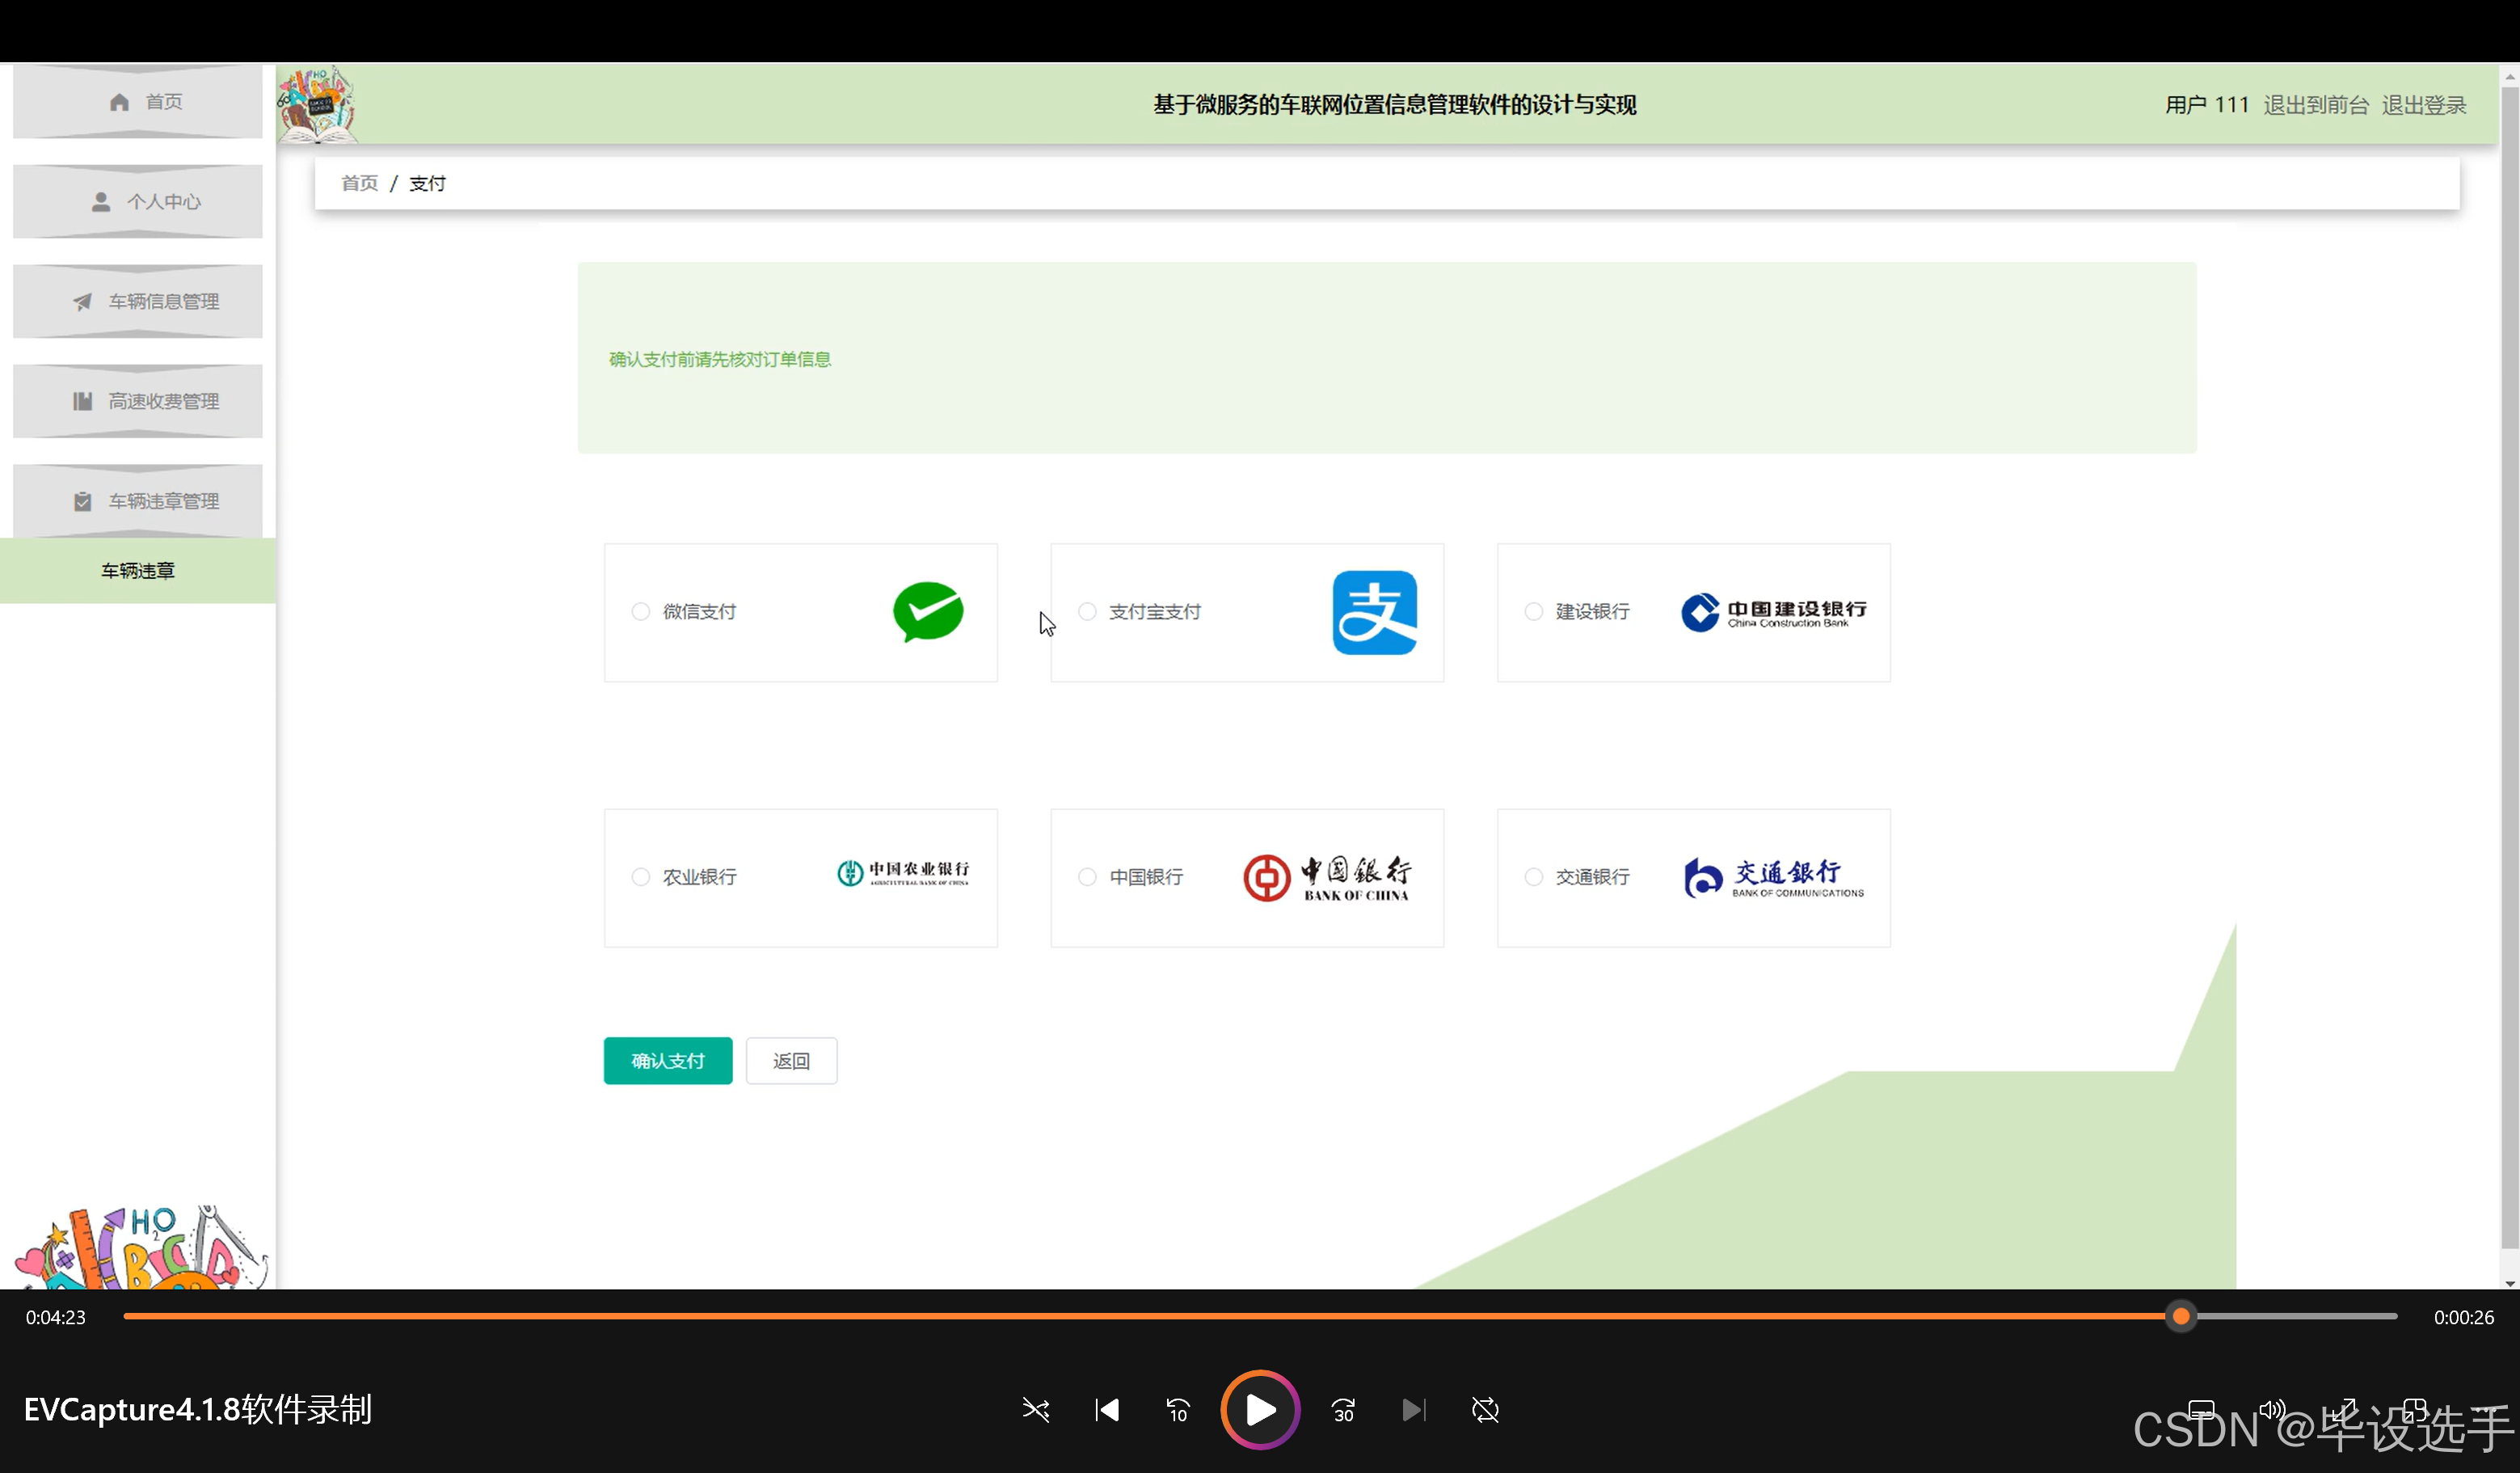Viewport: 2520px width, 1473px height.
Task: Select the 中国银行 radio button
Action: coord(1088,877)
